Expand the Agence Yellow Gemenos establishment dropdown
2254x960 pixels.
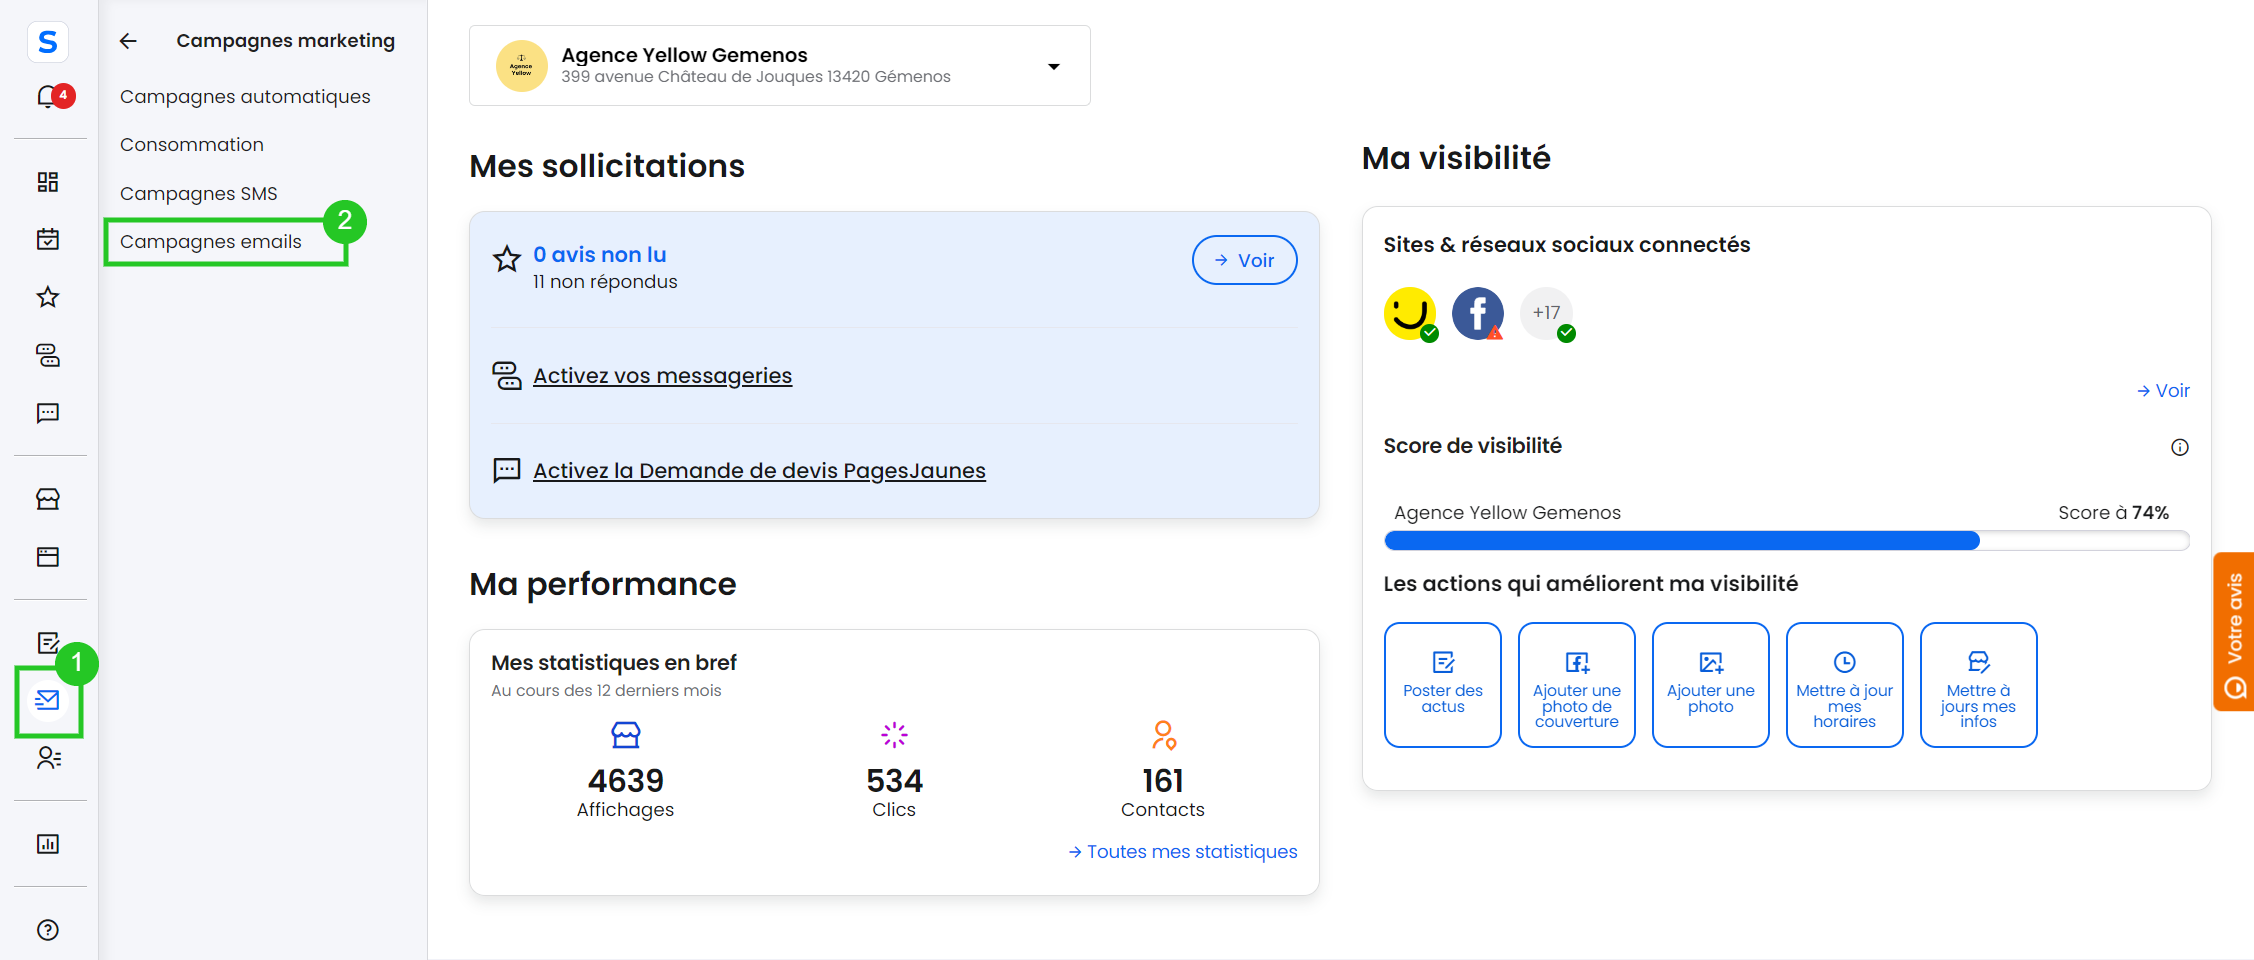(1054, 67)
